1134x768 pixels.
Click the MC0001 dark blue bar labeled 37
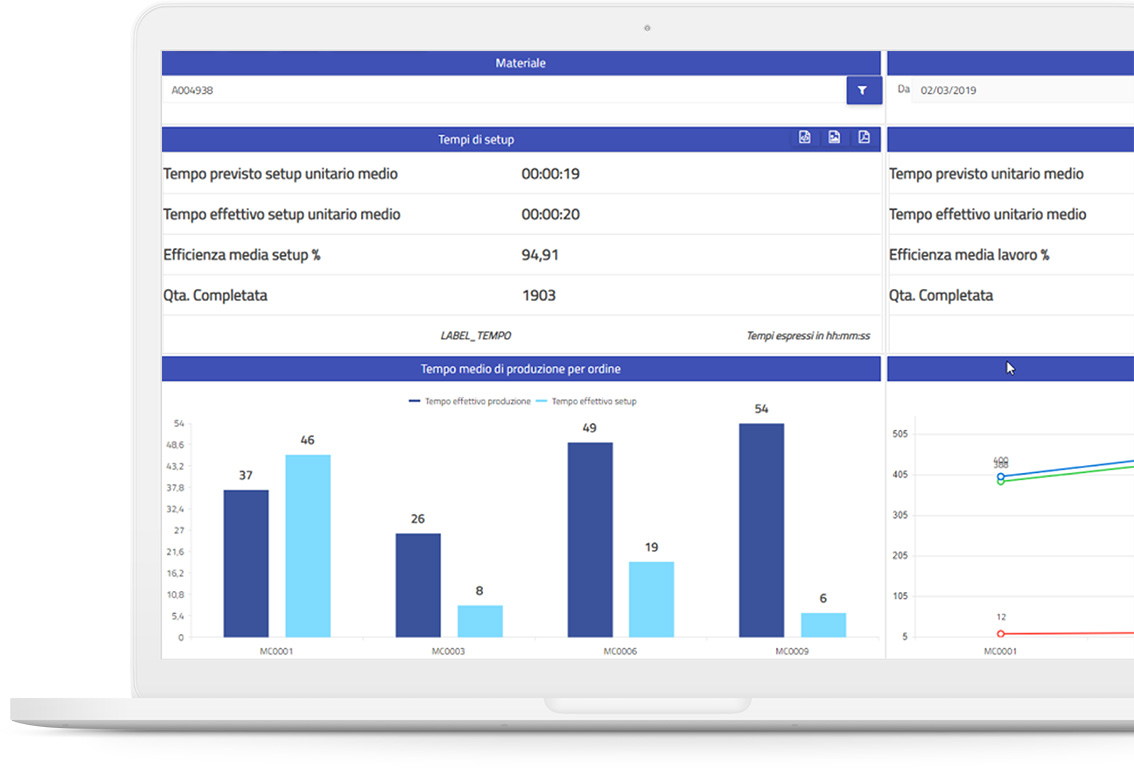click(x=246, y=563)
